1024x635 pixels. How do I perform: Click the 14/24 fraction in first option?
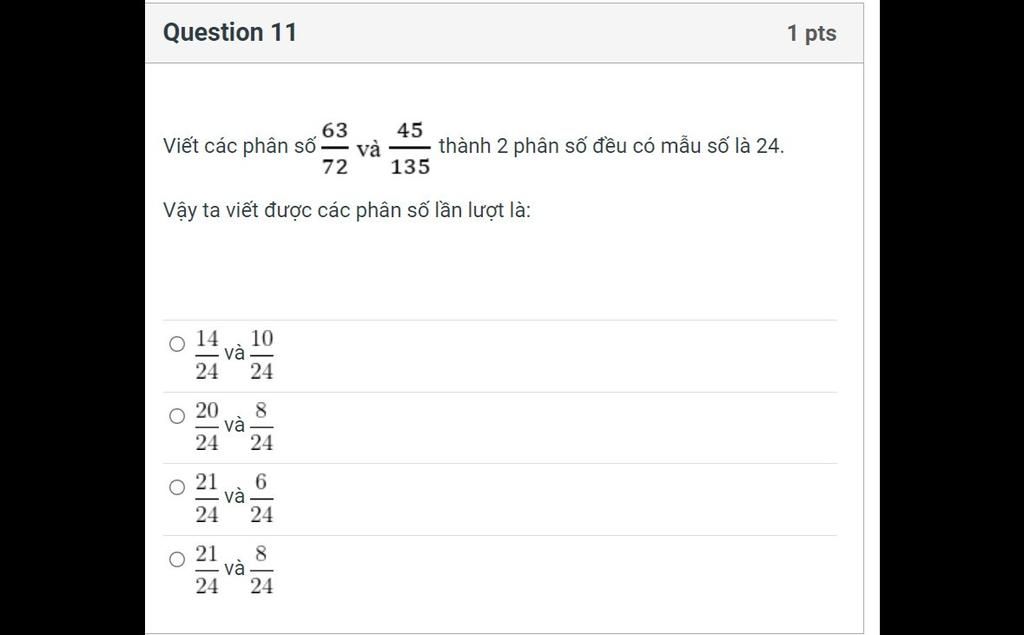coord(207,355)
